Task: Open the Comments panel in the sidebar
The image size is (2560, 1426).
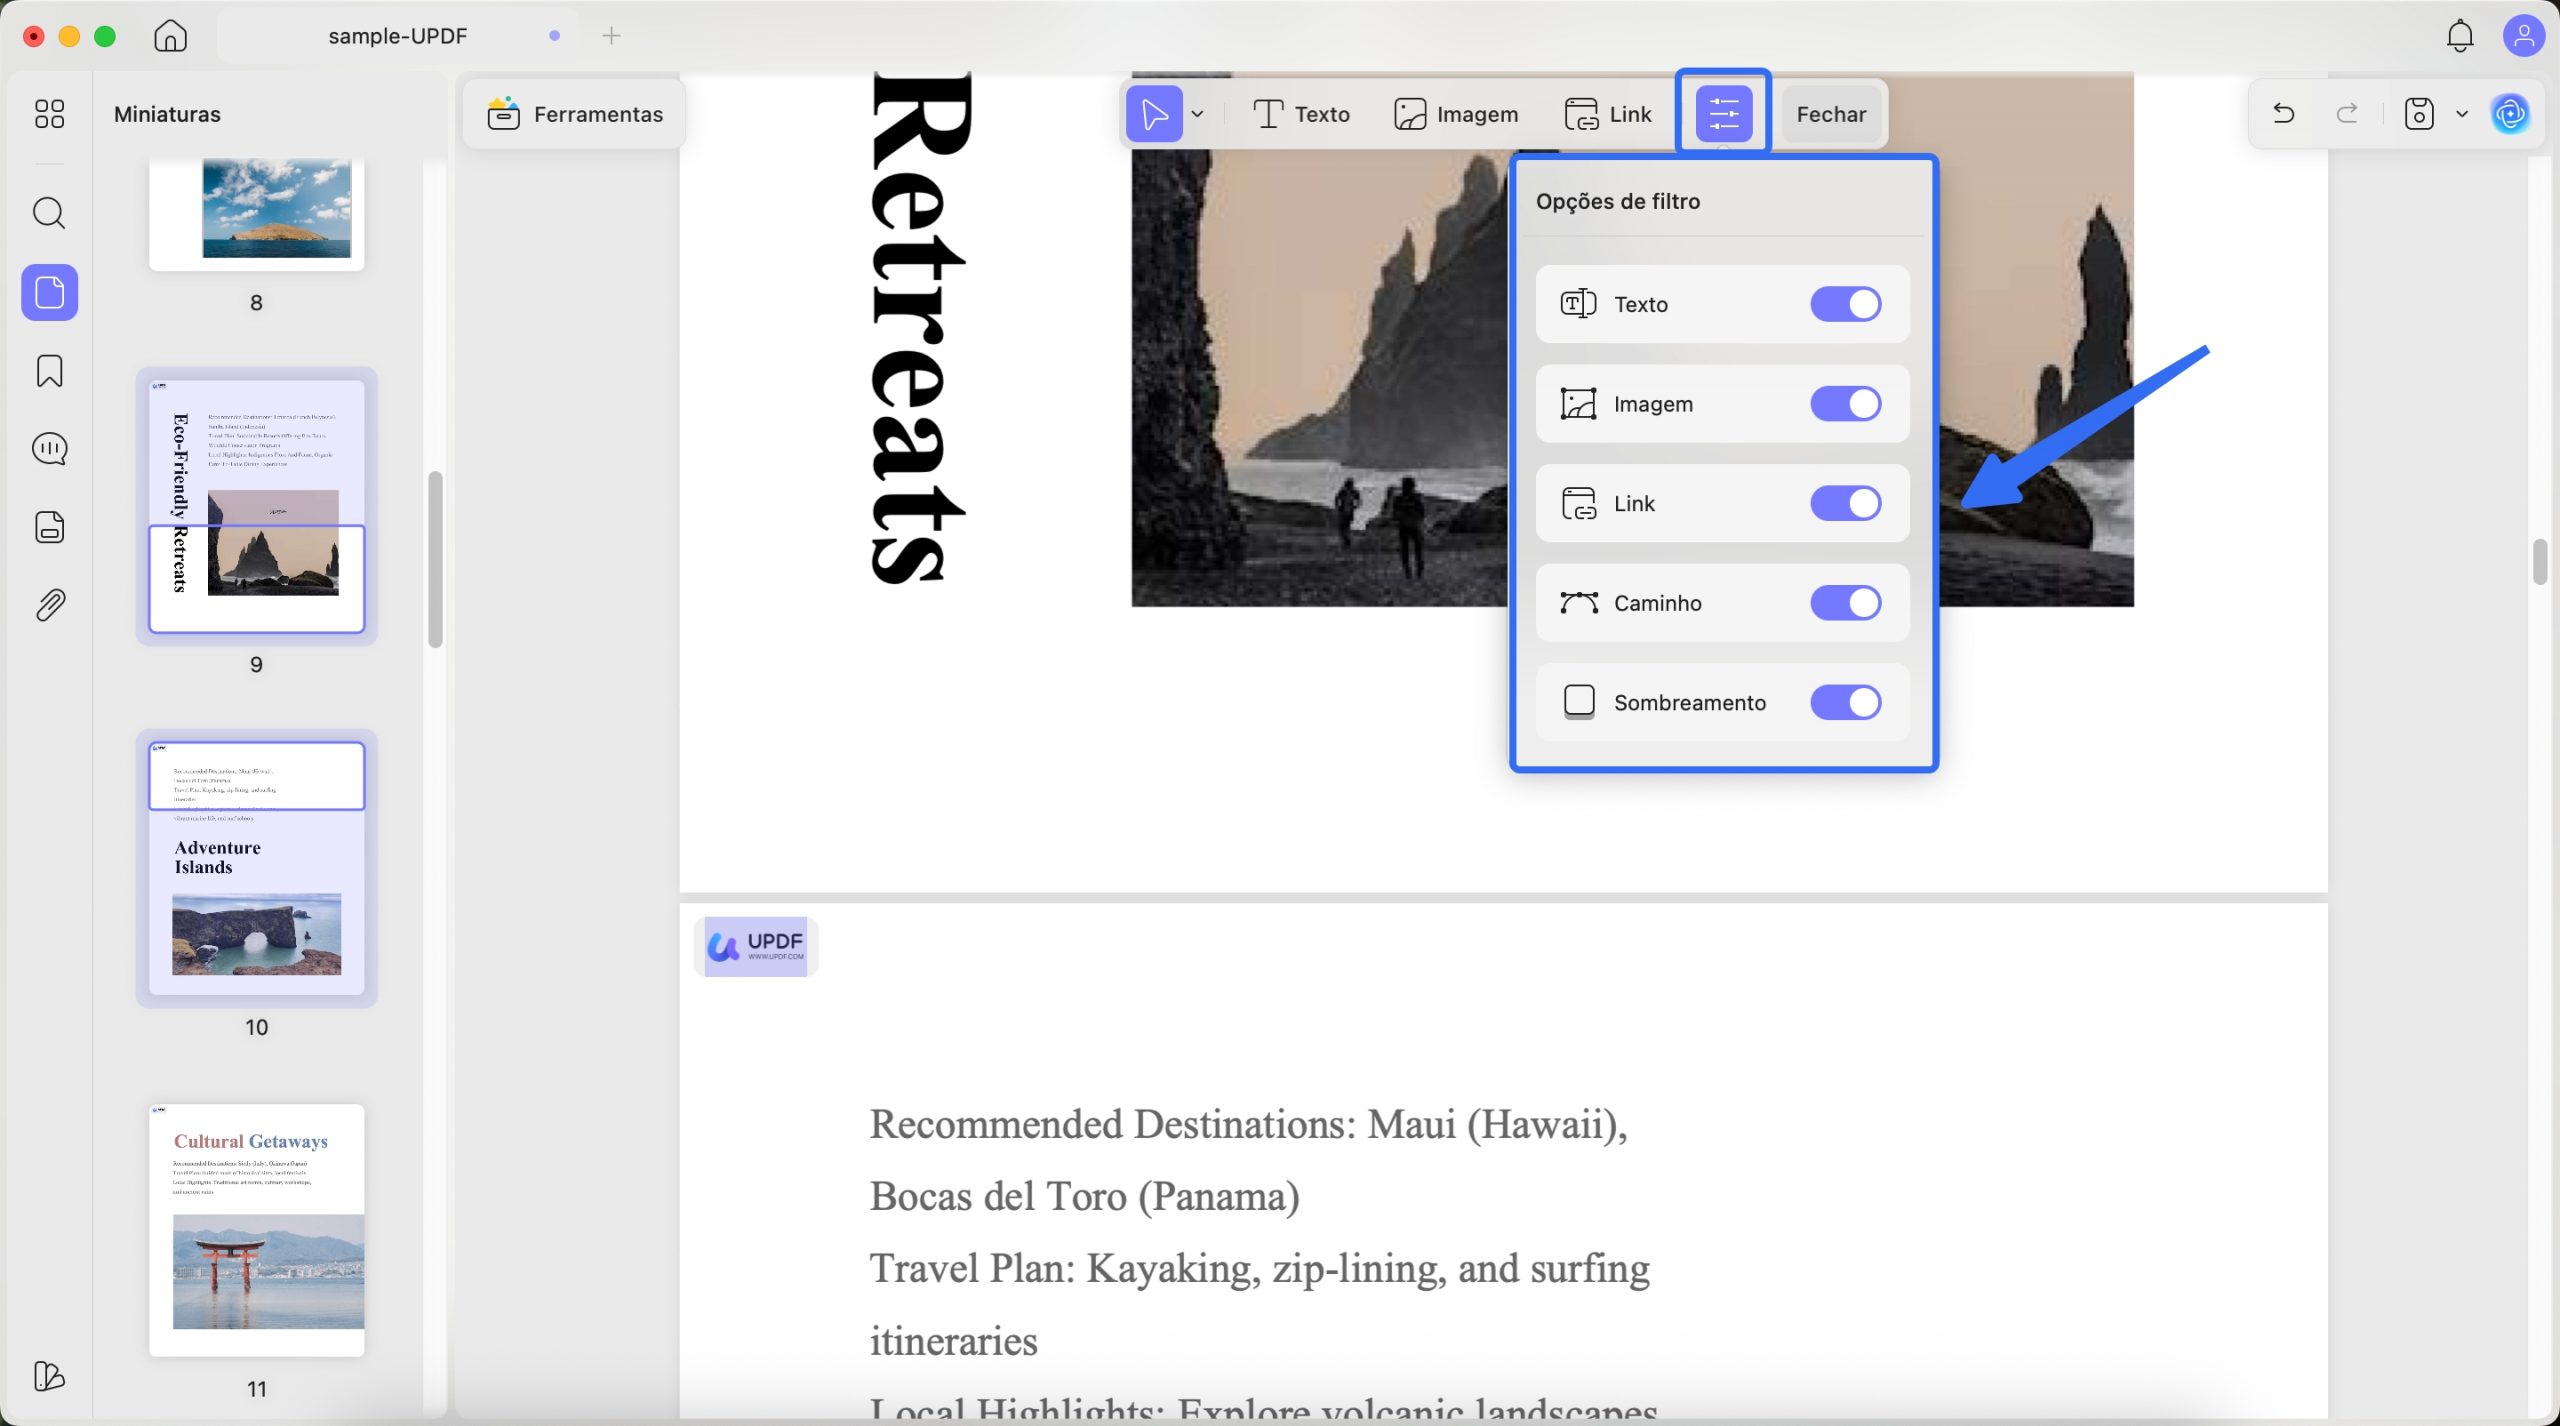Action: click(48, 449)
